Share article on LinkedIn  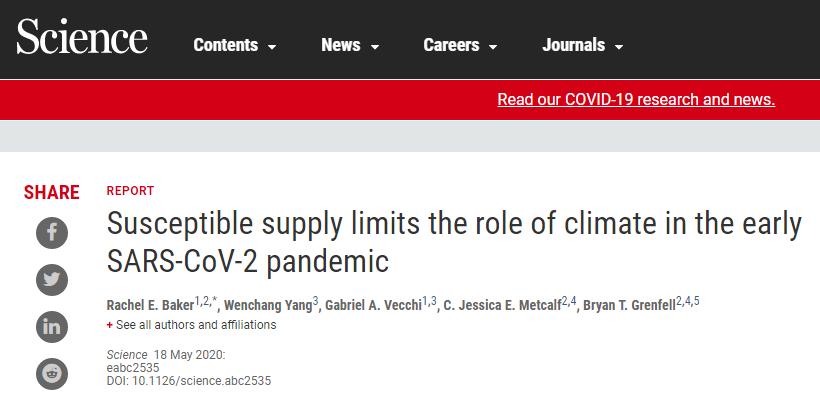click(x=52, y=327)
